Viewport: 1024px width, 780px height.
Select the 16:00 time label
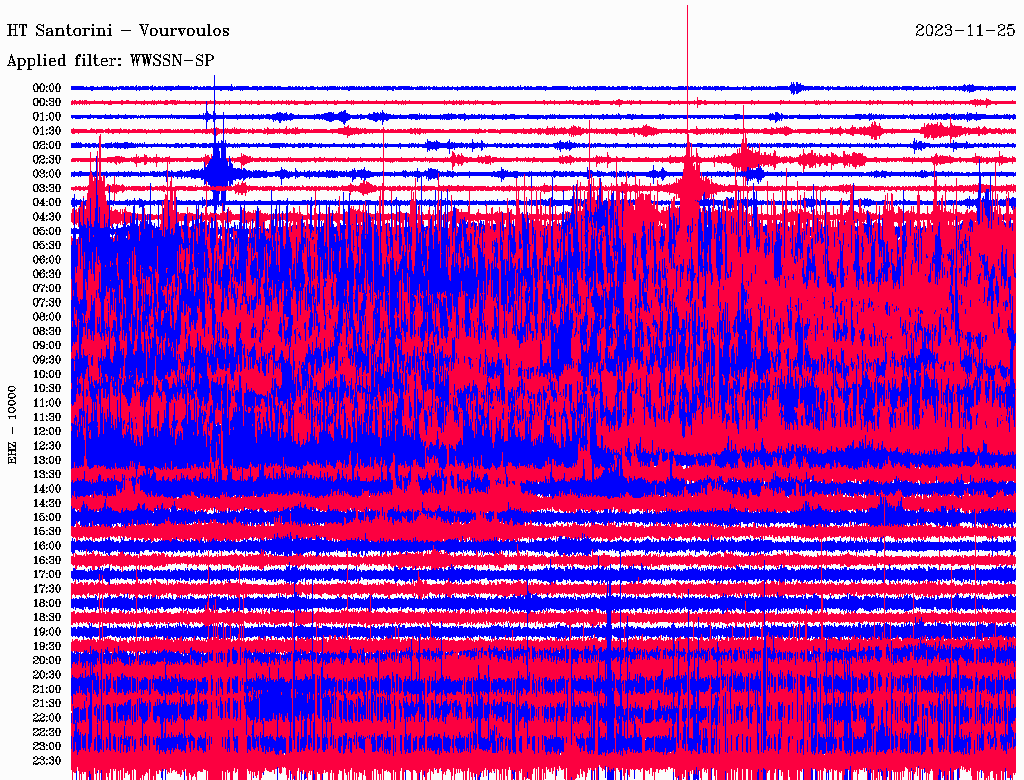(47, 546)
